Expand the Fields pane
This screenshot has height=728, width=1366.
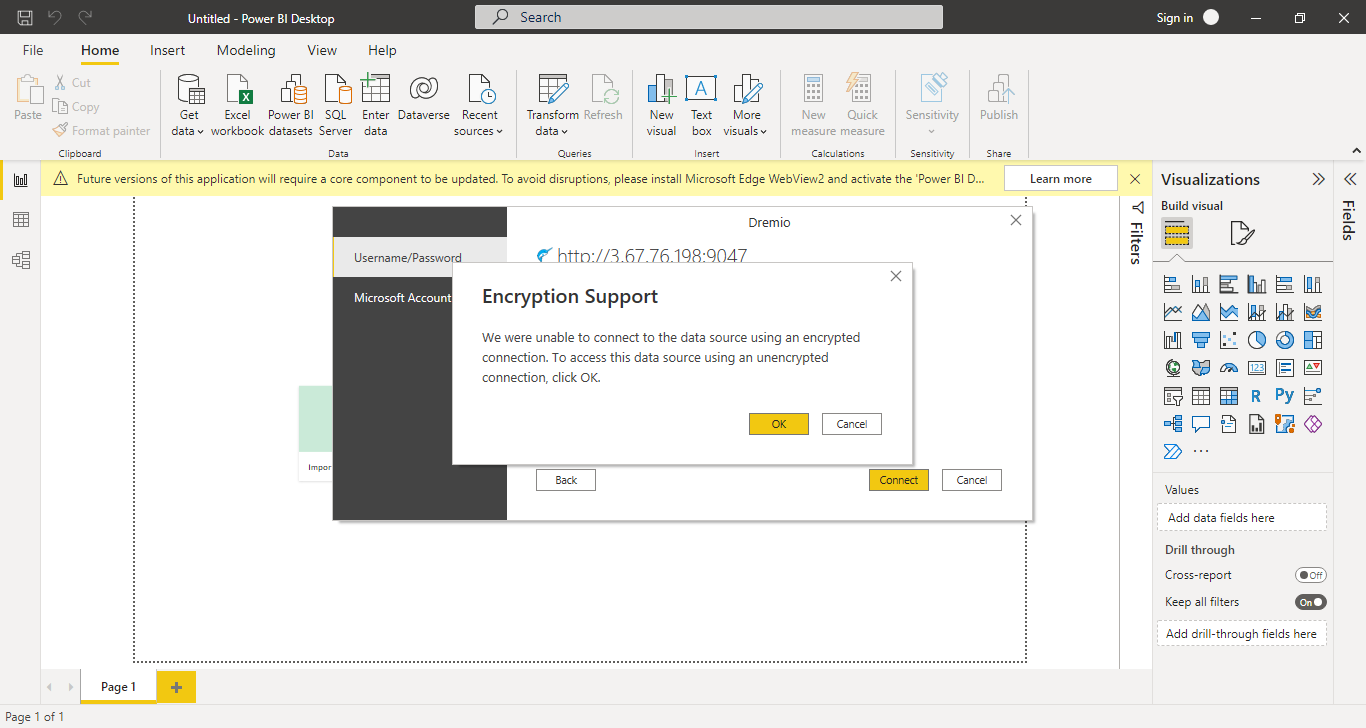1349,180
